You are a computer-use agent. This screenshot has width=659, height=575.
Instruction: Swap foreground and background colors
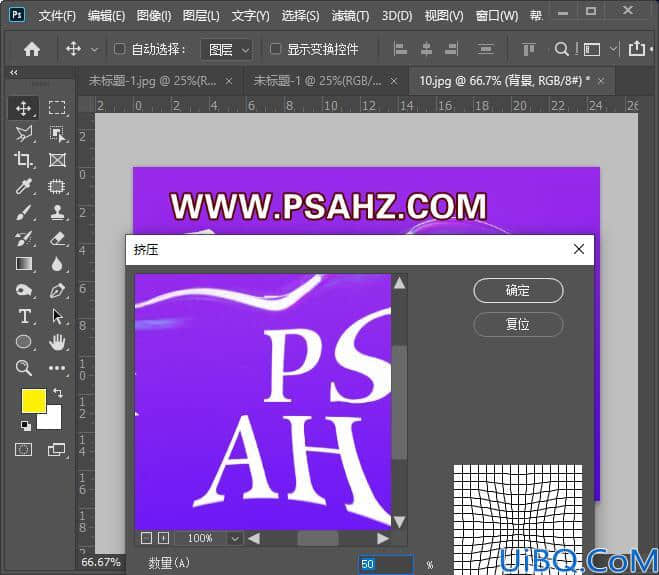58,393
